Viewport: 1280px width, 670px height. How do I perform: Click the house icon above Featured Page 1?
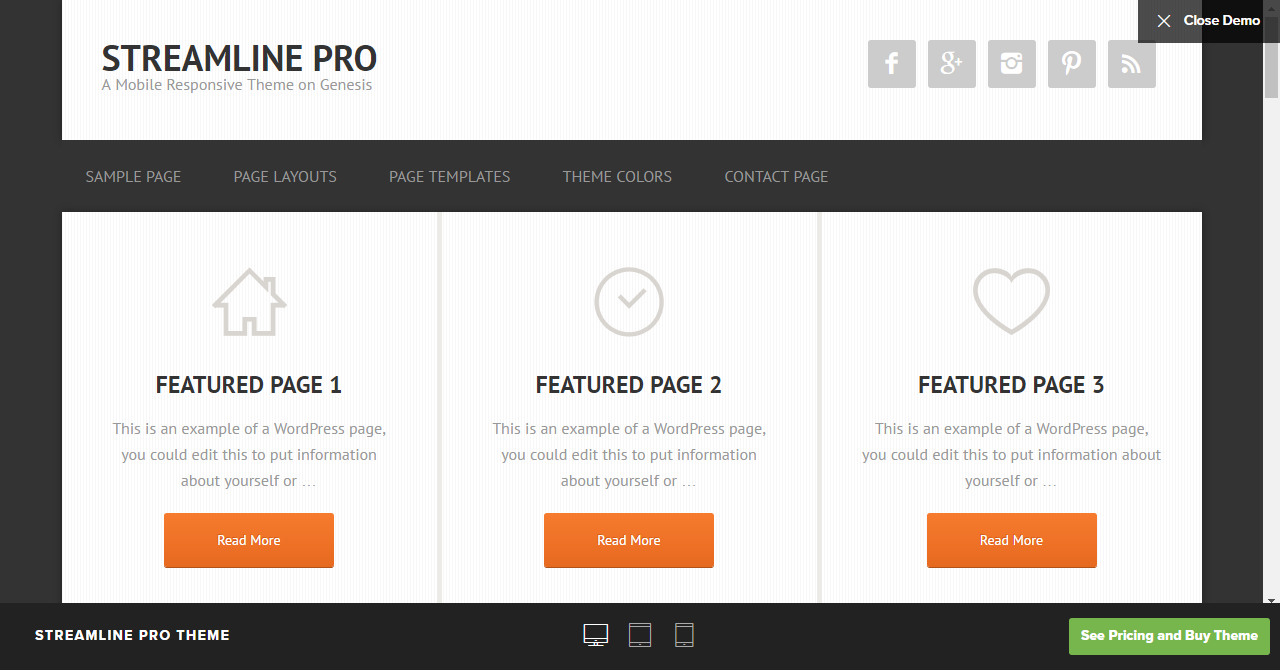pyautogui.click(x=249, y=302)
